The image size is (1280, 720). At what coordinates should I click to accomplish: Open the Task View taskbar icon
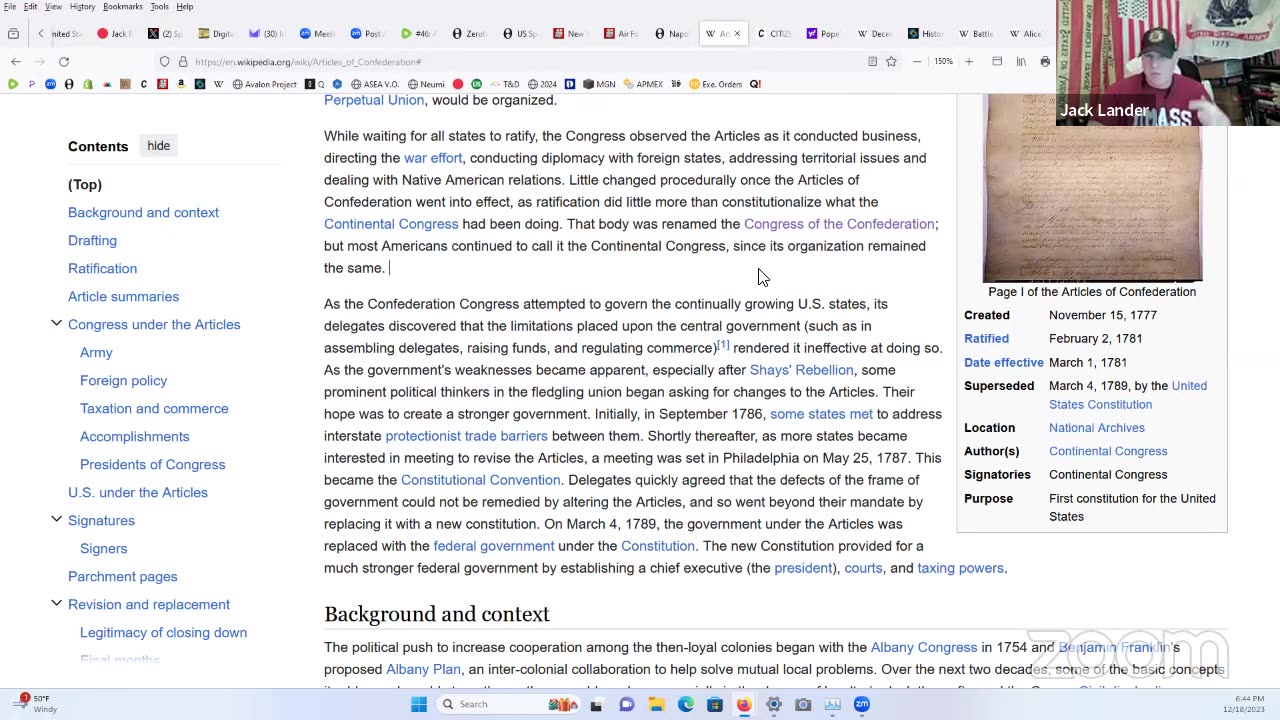click(x=596, y=704)
